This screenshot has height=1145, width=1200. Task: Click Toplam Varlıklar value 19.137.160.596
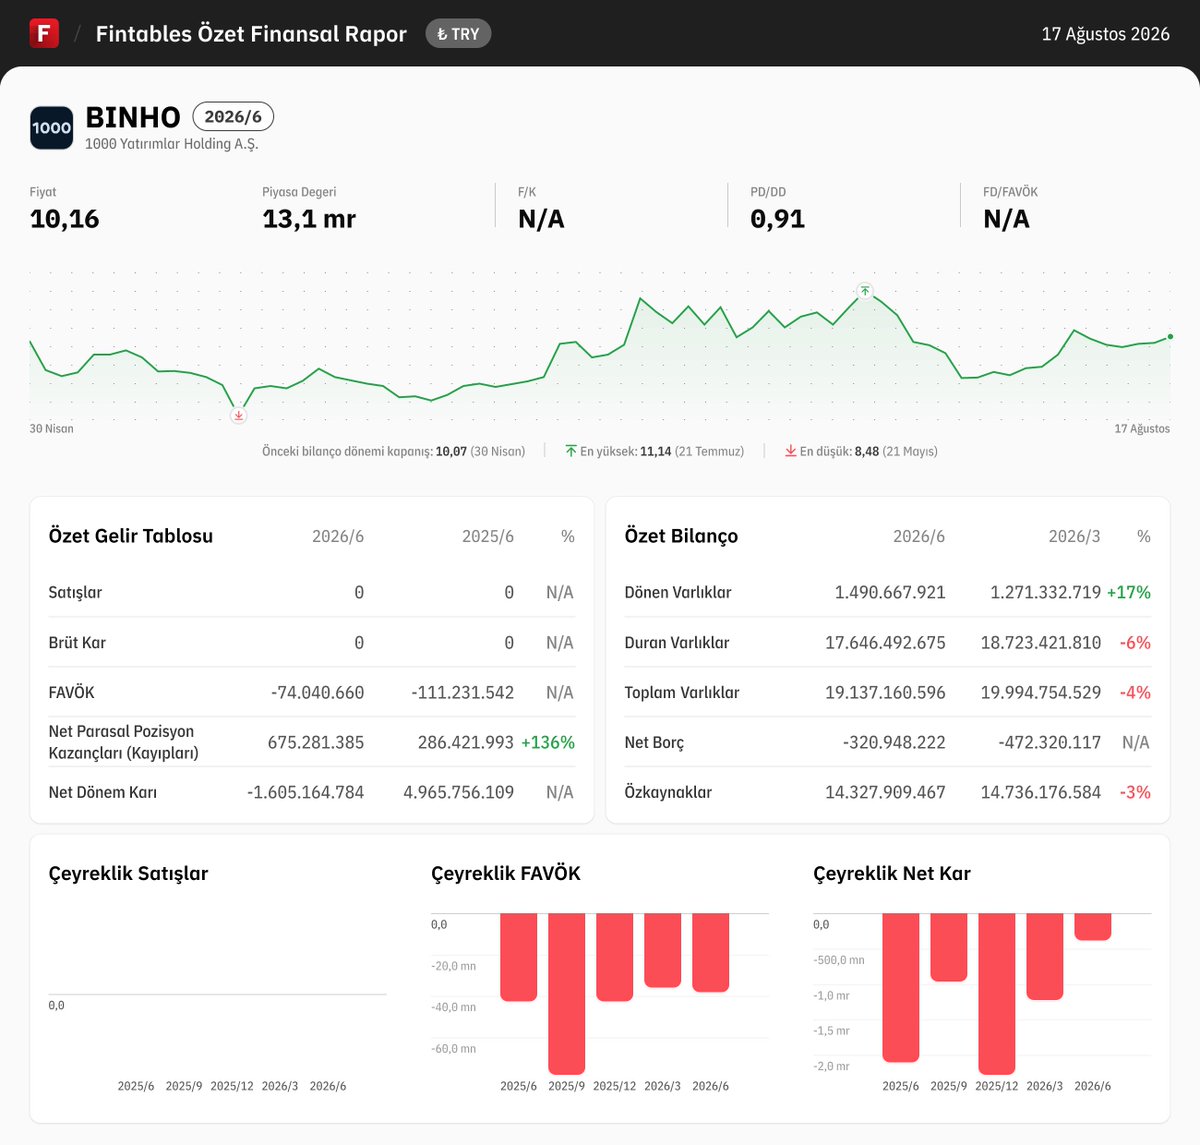coord(885,692)
